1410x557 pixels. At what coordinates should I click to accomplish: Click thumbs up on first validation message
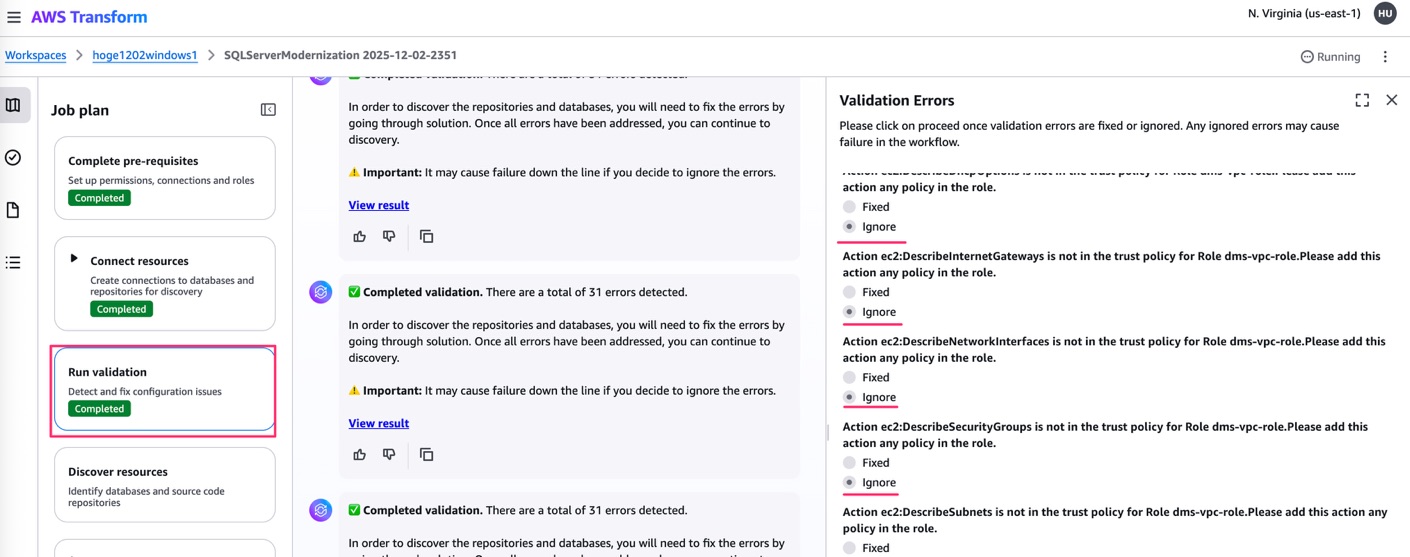pos(360,237)
